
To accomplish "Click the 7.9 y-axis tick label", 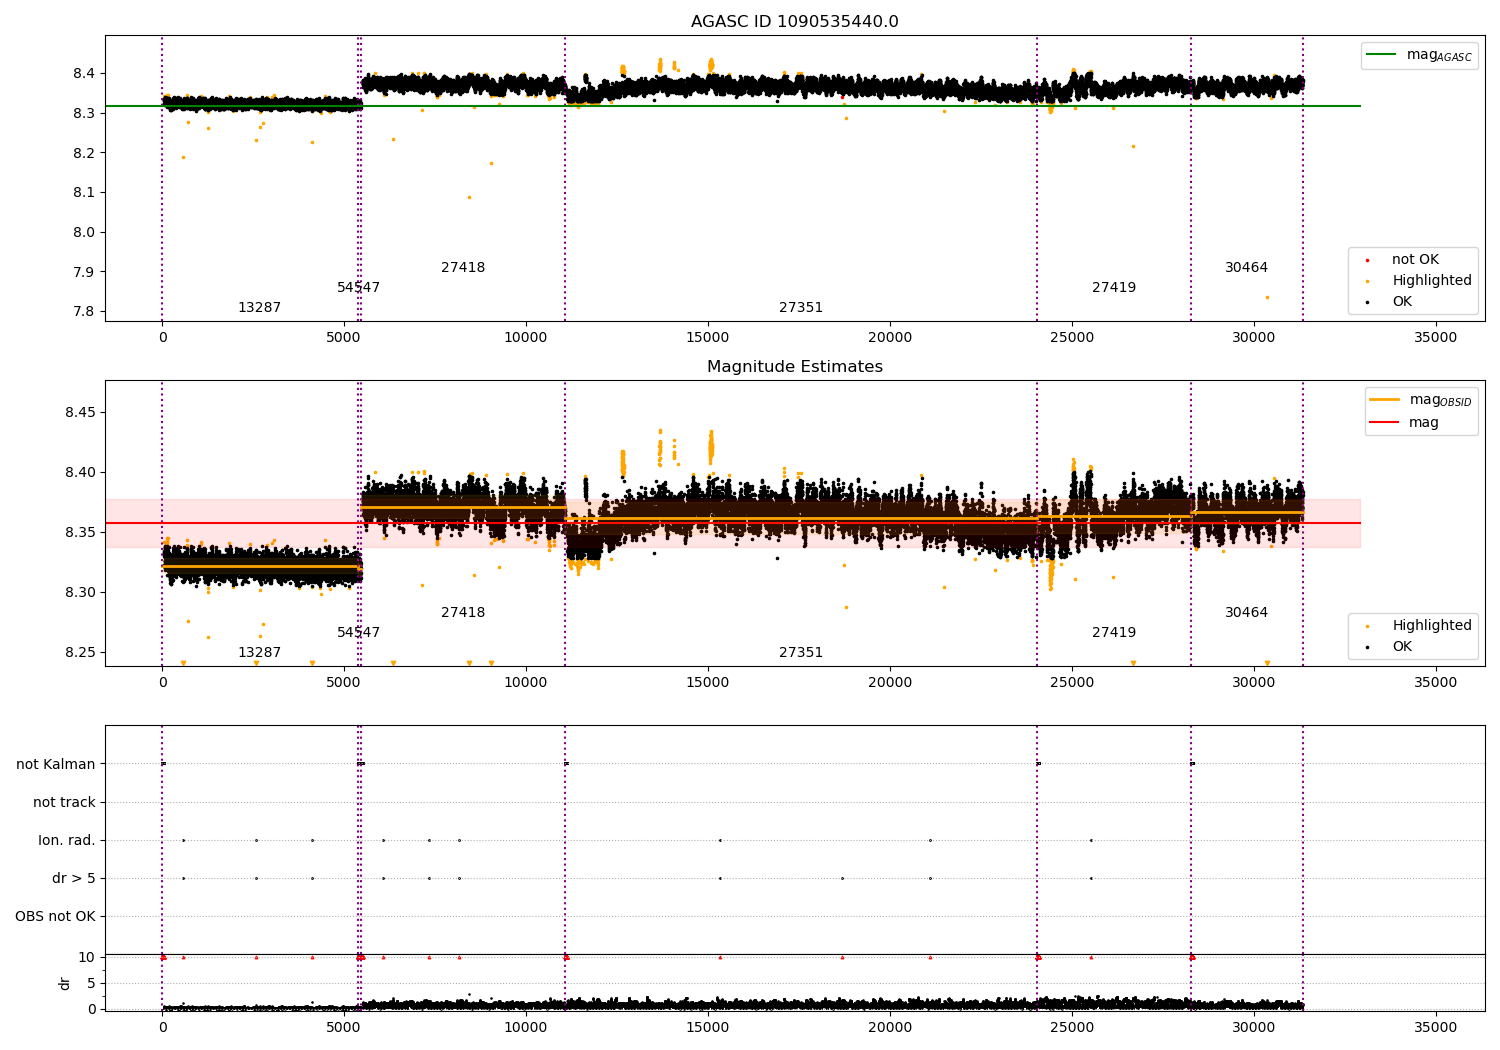I will tap(84, 272).
